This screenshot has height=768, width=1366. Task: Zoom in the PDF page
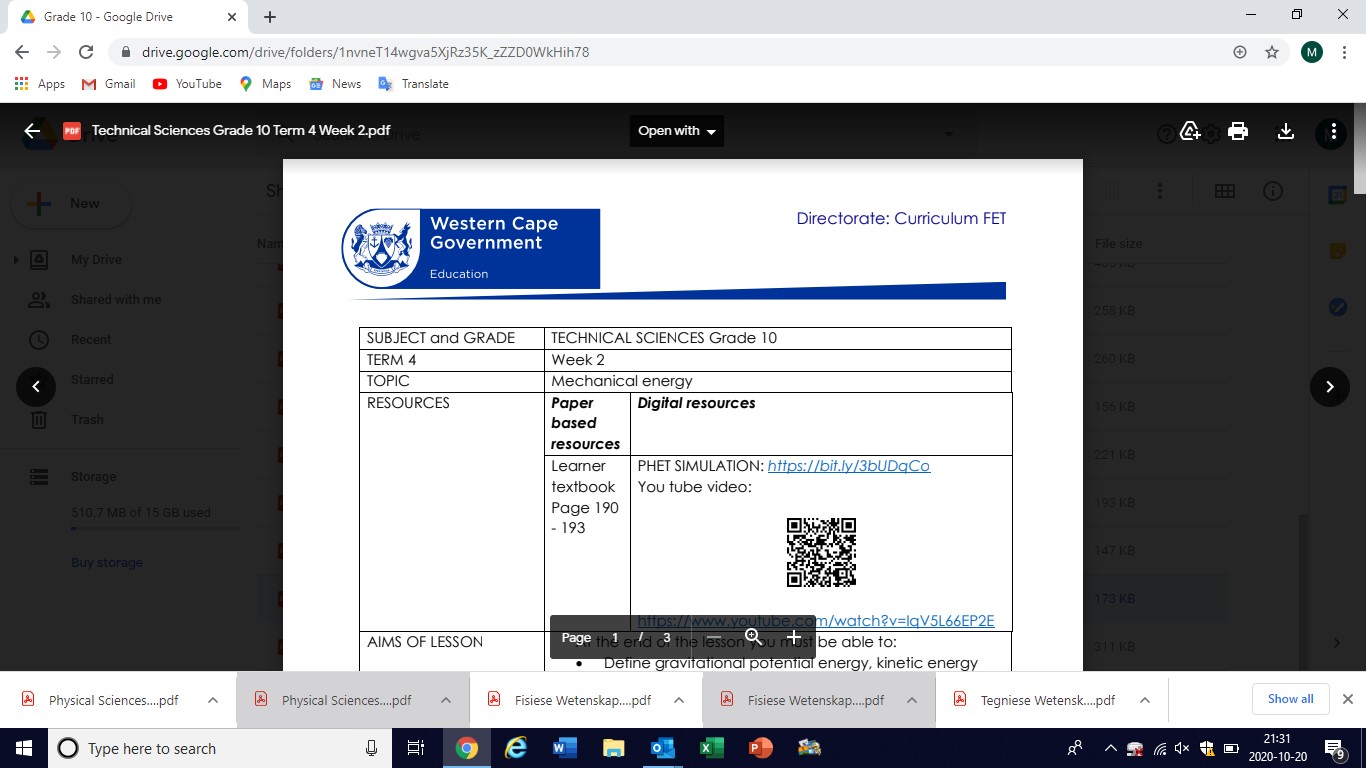click(794, 637)
